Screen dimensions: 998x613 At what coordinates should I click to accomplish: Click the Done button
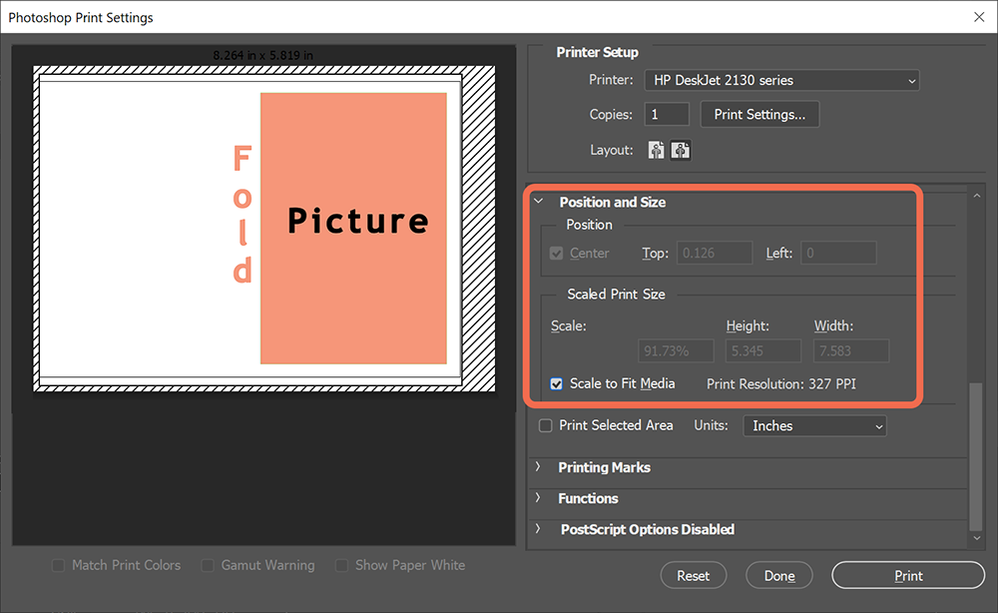779,575
